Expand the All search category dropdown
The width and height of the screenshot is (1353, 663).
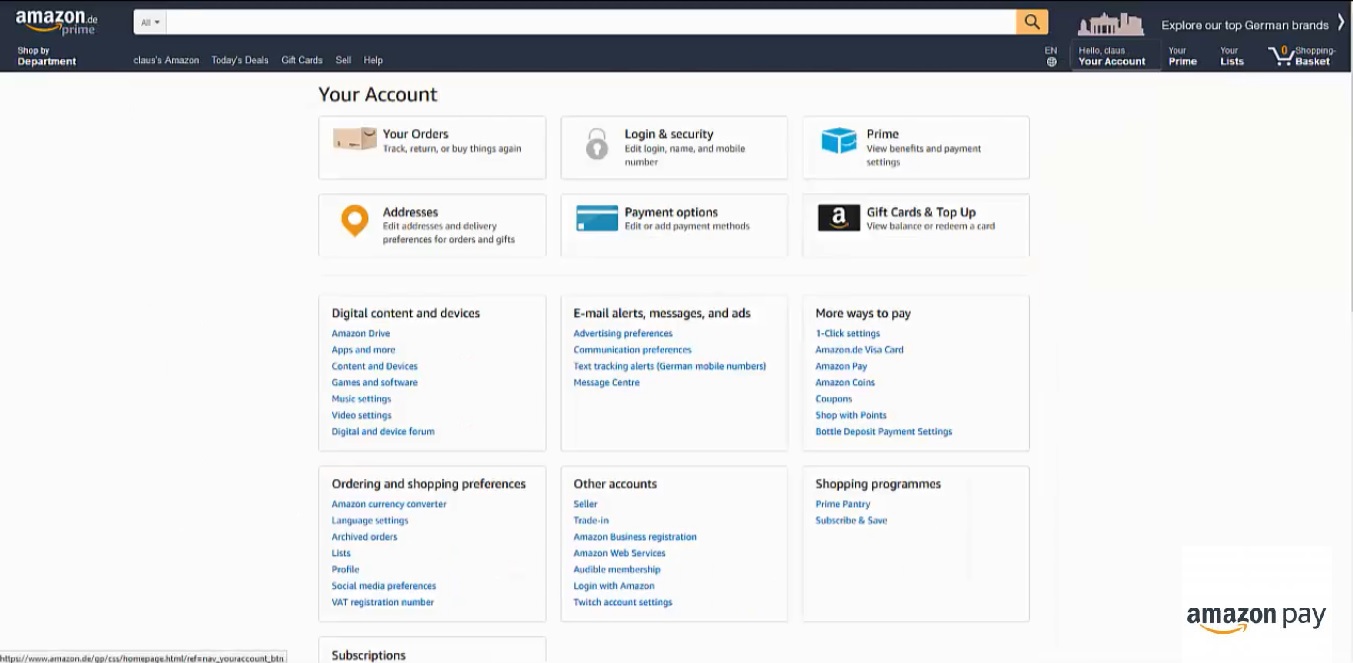click(x=150, y=22)
